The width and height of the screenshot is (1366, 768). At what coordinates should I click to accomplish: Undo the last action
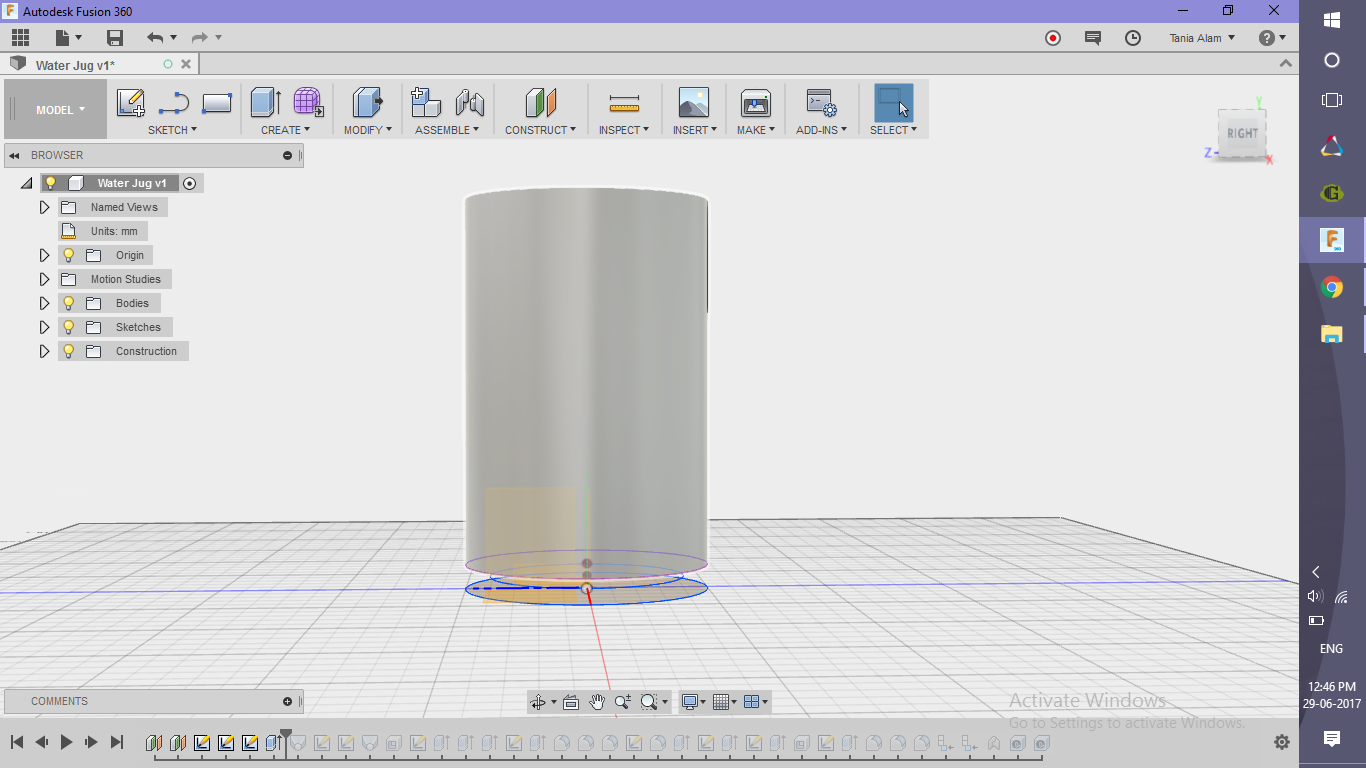click(x=155, y=38)
